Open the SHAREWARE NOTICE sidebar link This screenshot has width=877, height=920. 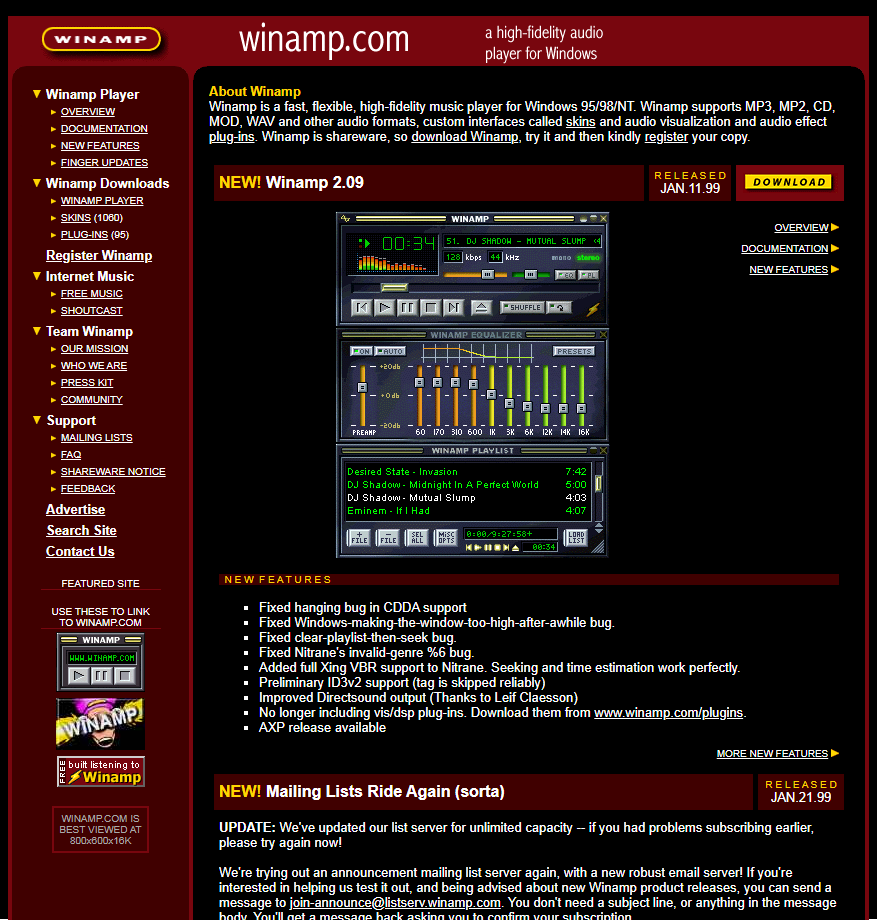[x=113, y=472]
